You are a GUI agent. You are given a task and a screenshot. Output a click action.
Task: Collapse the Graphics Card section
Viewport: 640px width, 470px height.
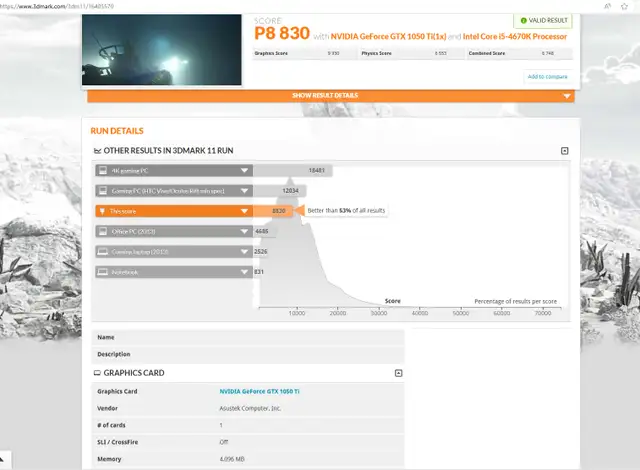(x=398, y=373)
